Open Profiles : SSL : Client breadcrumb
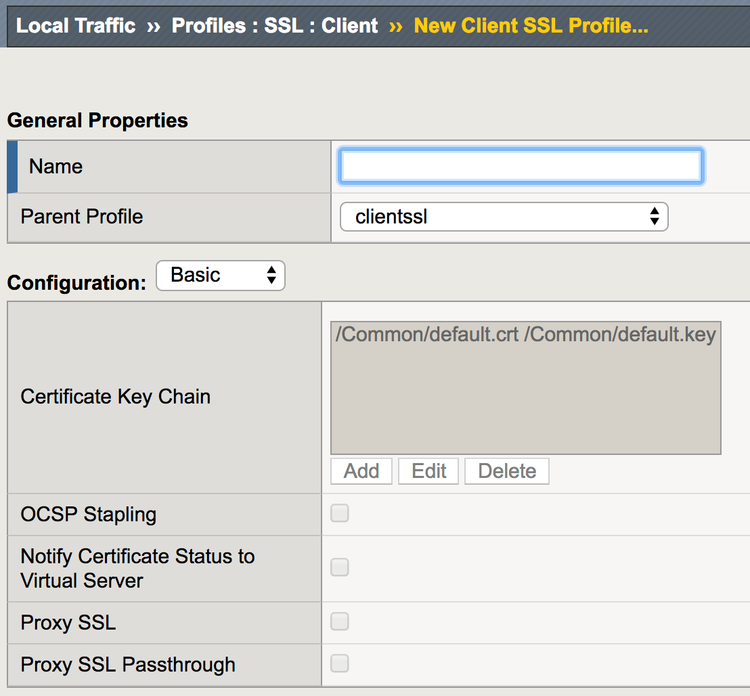Viewport: 750px width, 696px height. [x=274, y=25]
